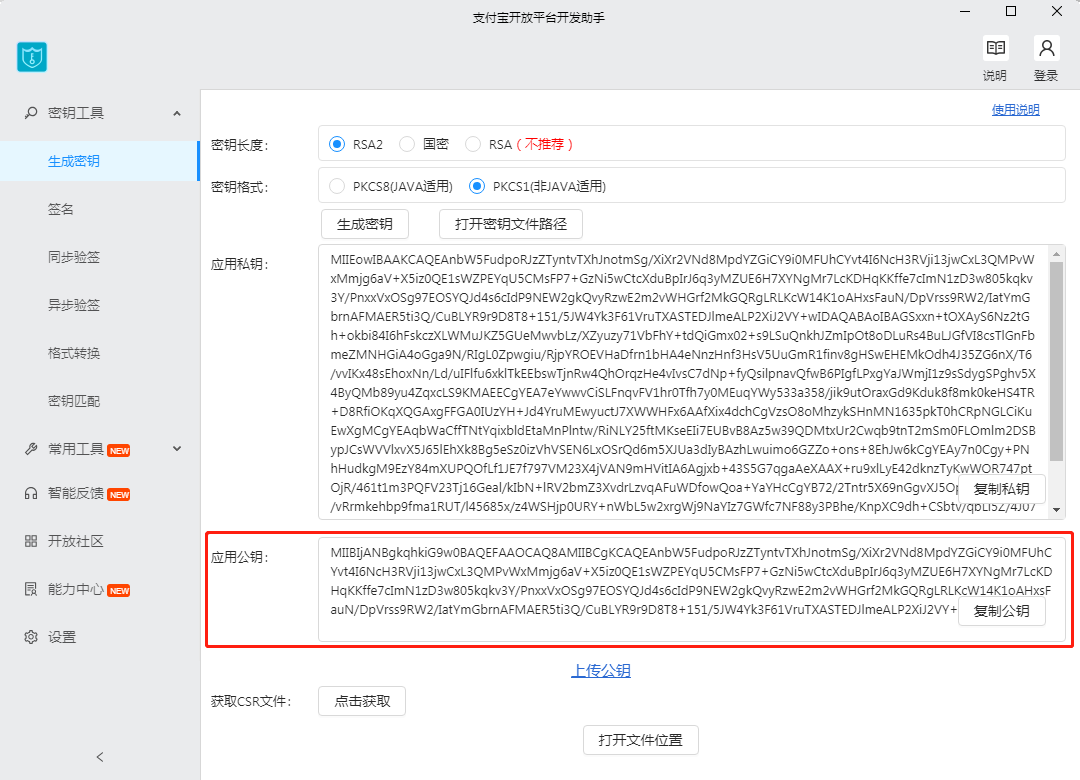Minimize the application window
This screenshot has height=780, width=1080.
[965, 11]
